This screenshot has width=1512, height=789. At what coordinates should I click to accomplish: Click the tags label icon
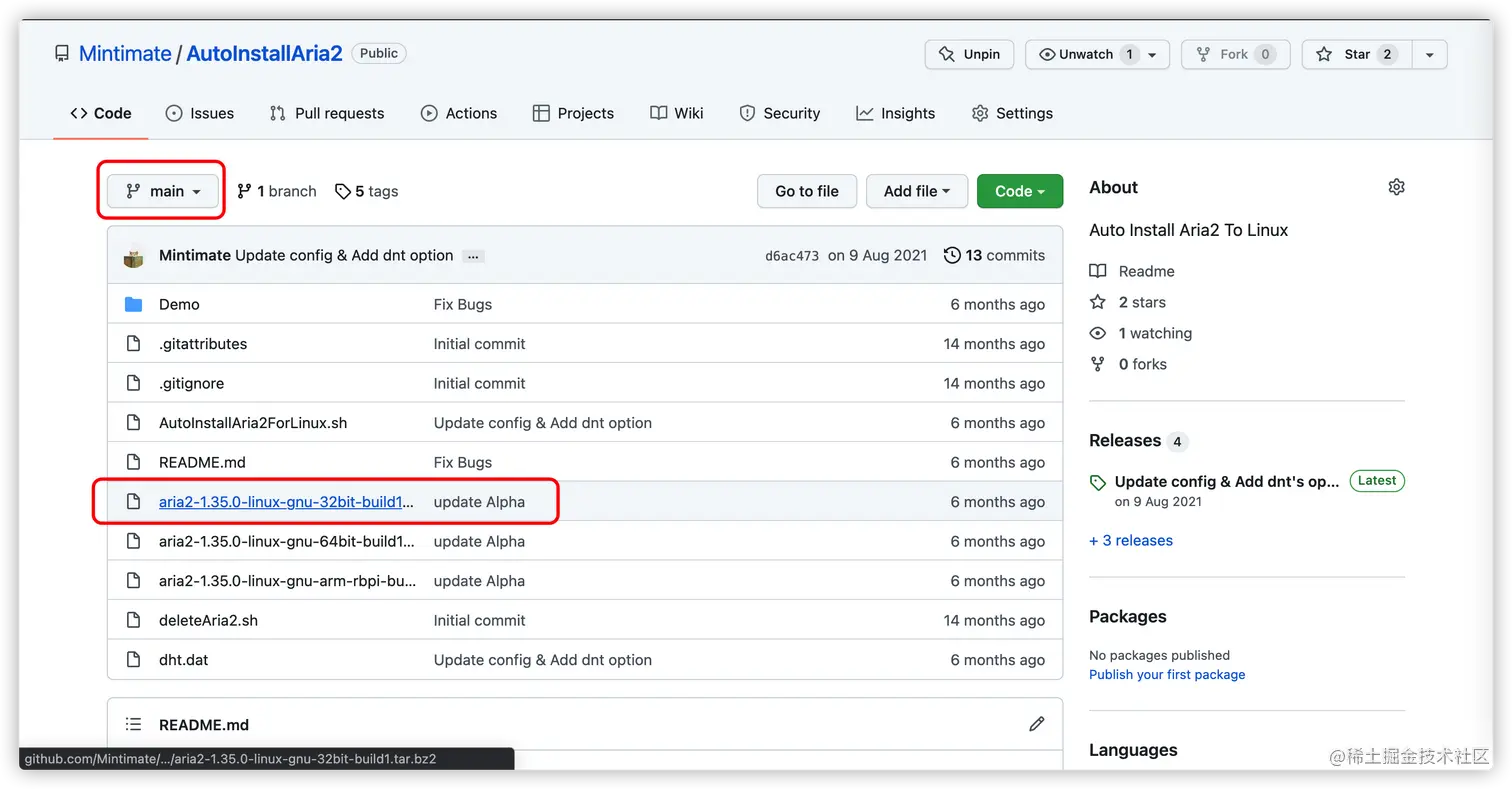343,191
